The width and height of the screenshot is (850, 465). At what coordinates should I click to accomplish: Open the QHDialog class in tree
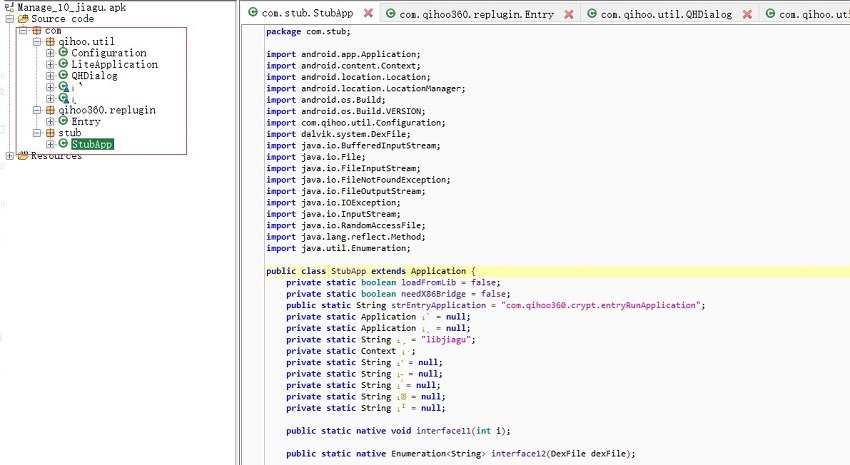[94, 75]
